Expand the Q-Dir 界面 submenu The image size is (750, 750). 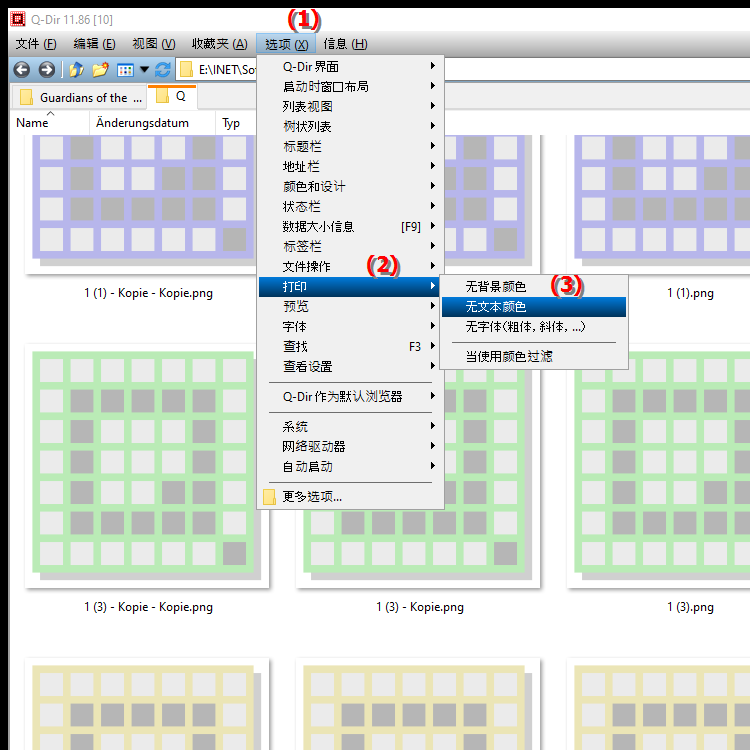click(x=351, y=66)
